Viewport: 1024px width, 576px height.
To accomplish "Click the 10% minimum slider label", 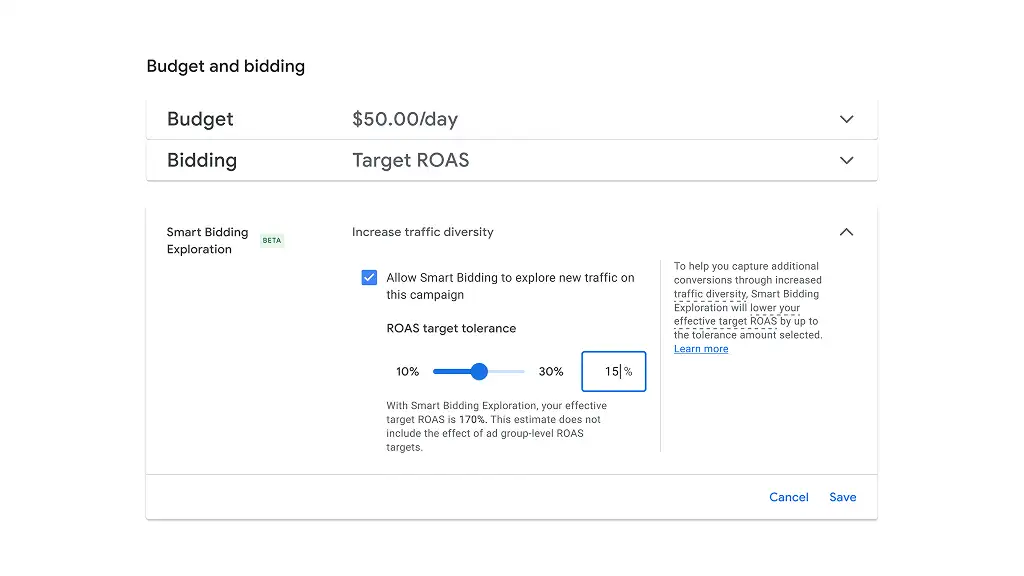I will point(408,372).
